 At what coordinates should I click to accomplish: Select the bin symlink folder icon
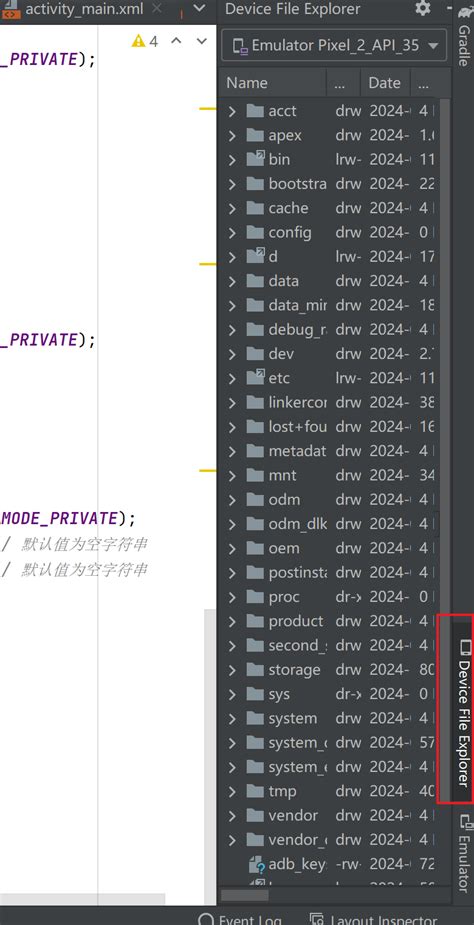pos(255,159)
